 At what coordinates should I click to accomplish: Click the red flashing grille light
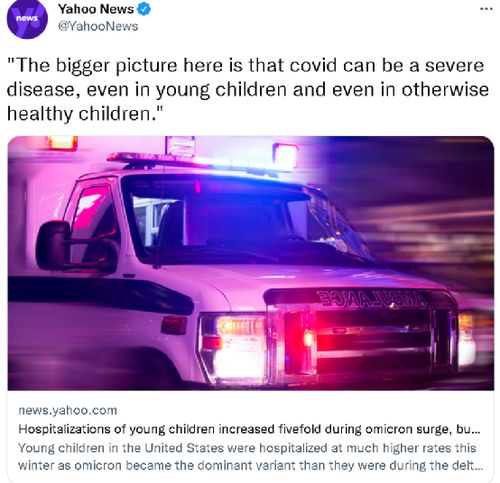point(308,339)
